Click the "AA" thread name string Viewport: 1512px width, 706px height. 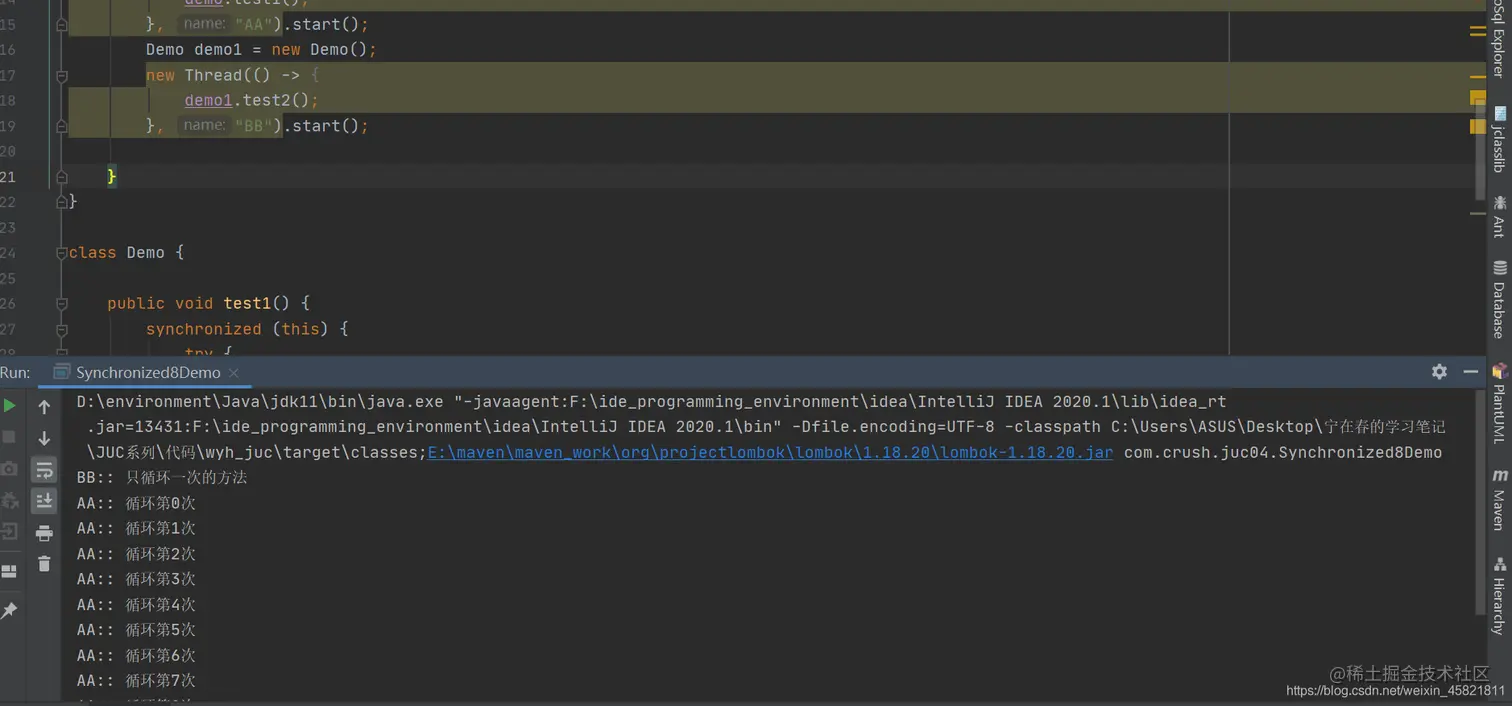254,24
